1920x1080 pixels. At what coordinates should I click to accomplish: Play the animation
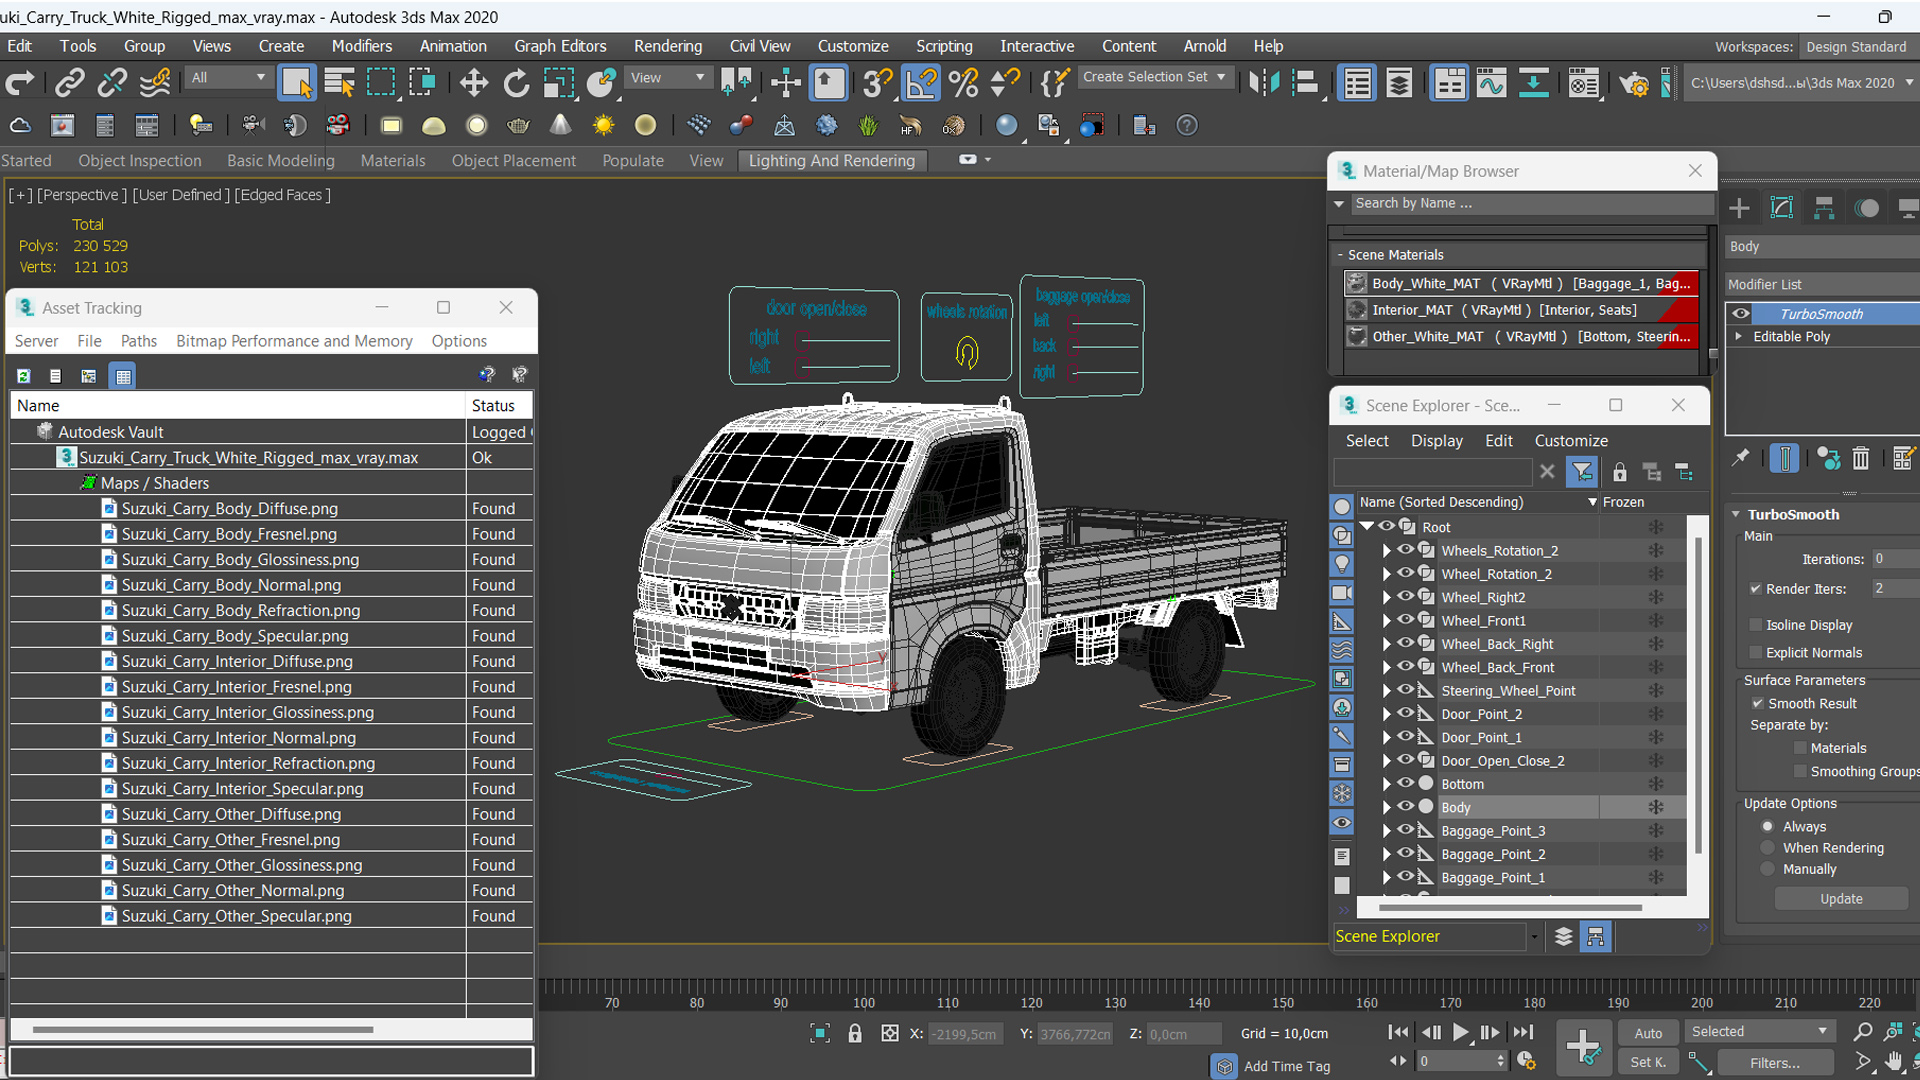[x=1460, y=1033]
